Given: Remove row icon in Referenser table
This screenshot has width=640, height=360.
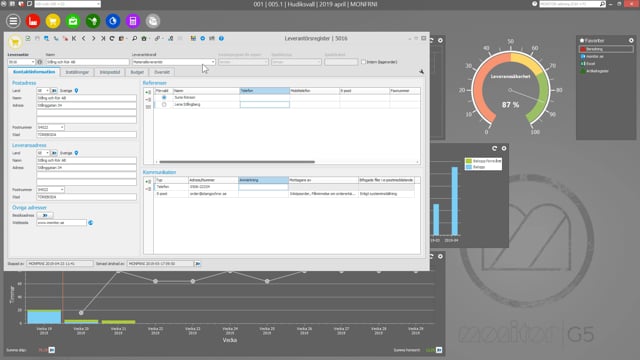Looking at the screenshot, I should pos(148,100).
